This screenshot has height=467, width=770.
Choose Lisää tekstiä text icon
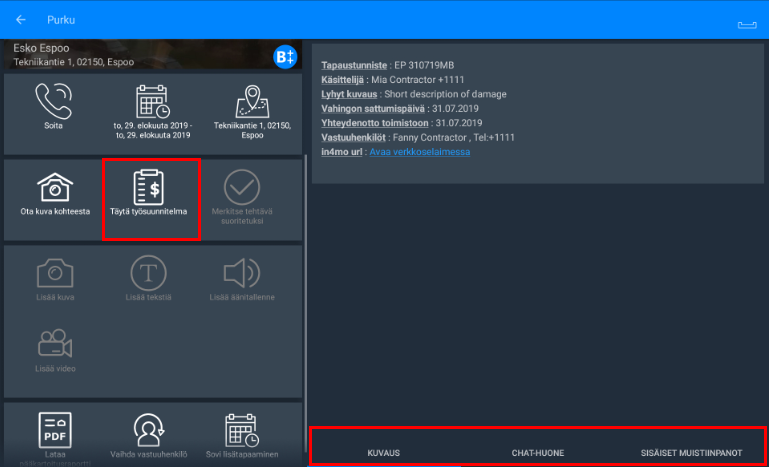pyautogui.click(x=149, y=278)
